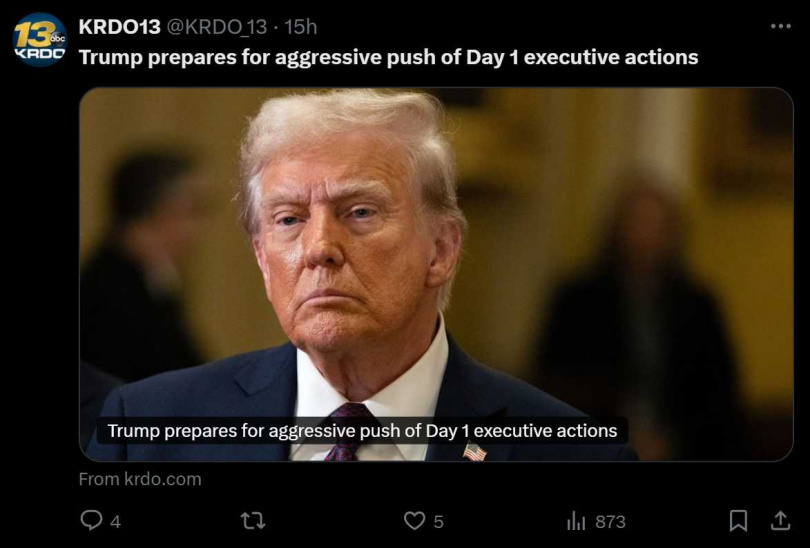
Task: Repost this KRDO13 tweet
Action: (253, 521)
